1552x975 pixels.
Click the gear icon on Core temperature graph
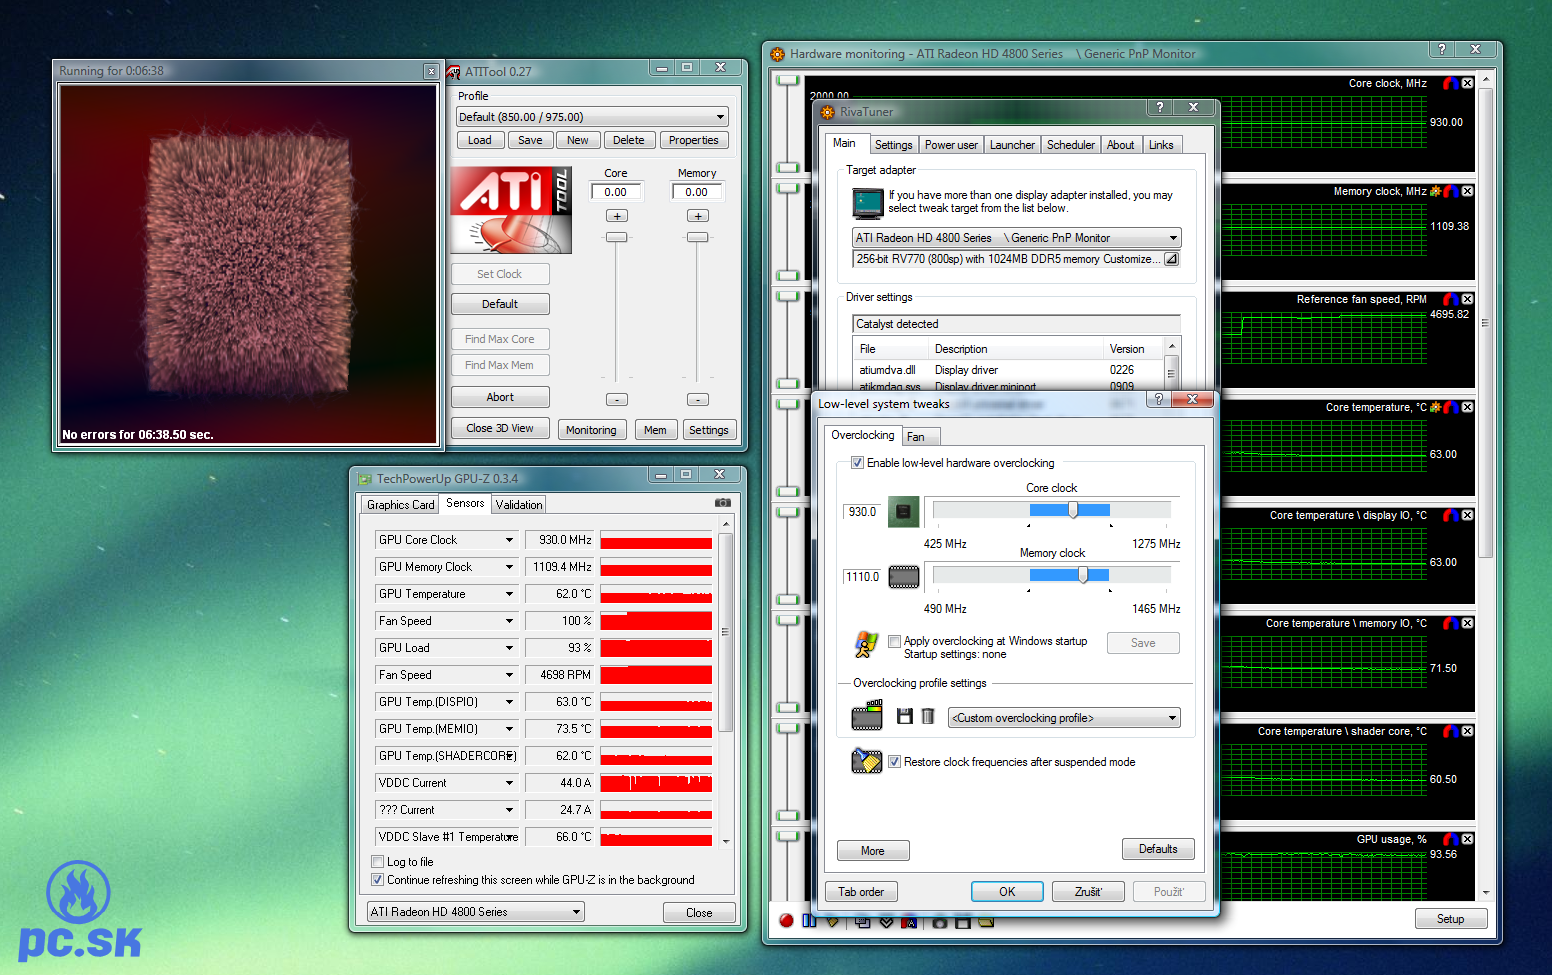pos(1436,407)
